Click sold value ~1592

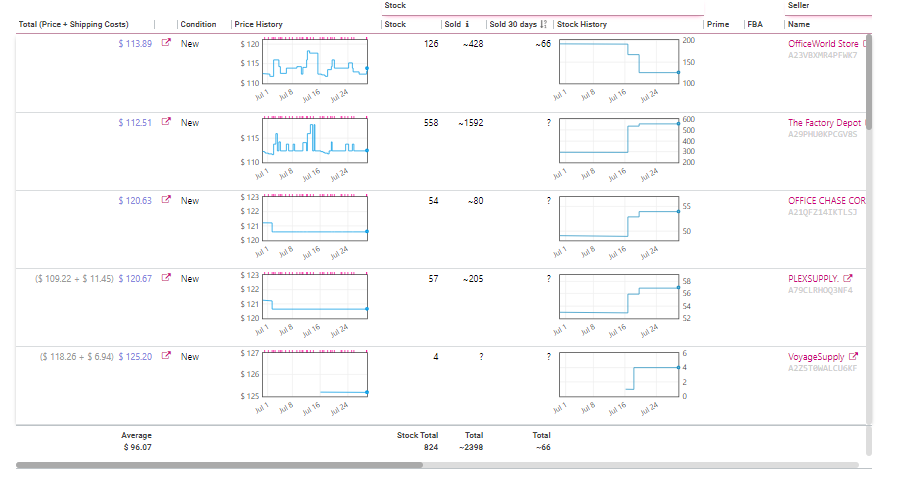pos(471,123)
